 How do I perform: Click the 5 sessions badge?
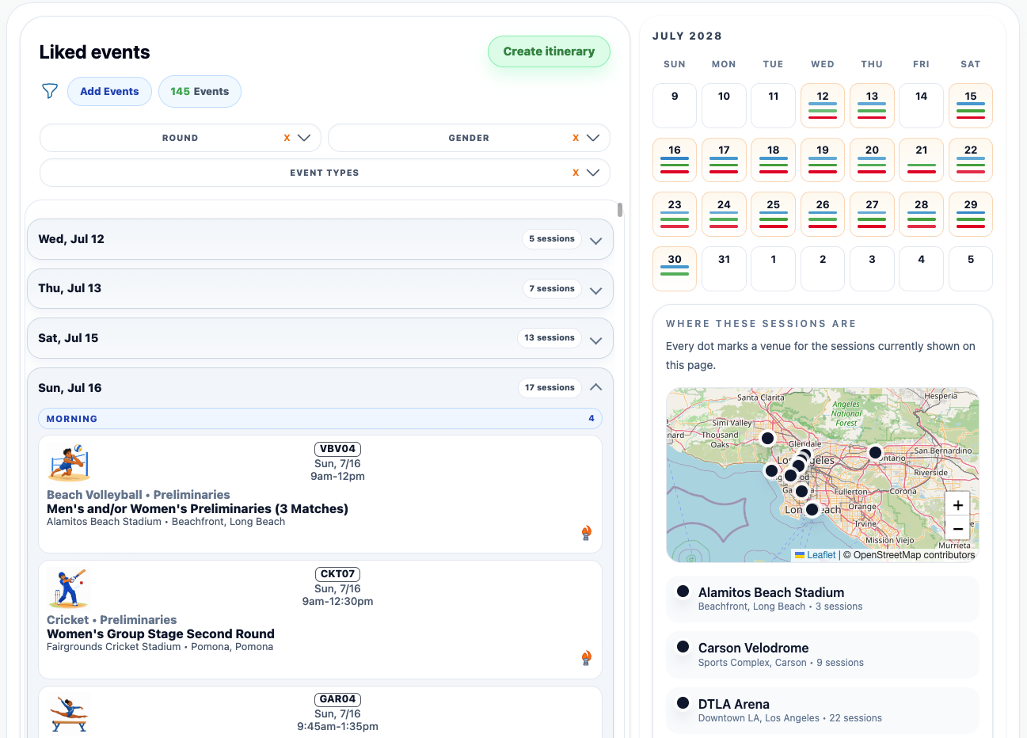[551, 239]
